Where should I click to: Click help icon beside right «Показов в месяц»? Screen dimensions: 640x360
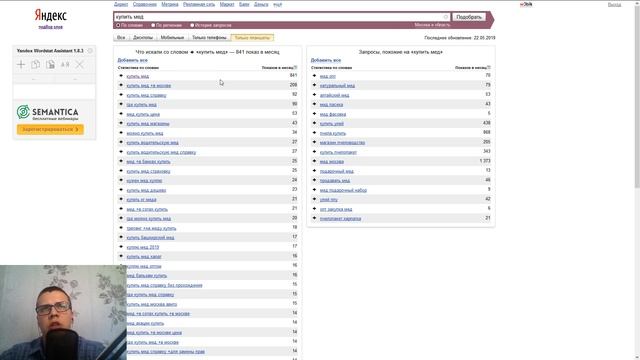(489, 68)
